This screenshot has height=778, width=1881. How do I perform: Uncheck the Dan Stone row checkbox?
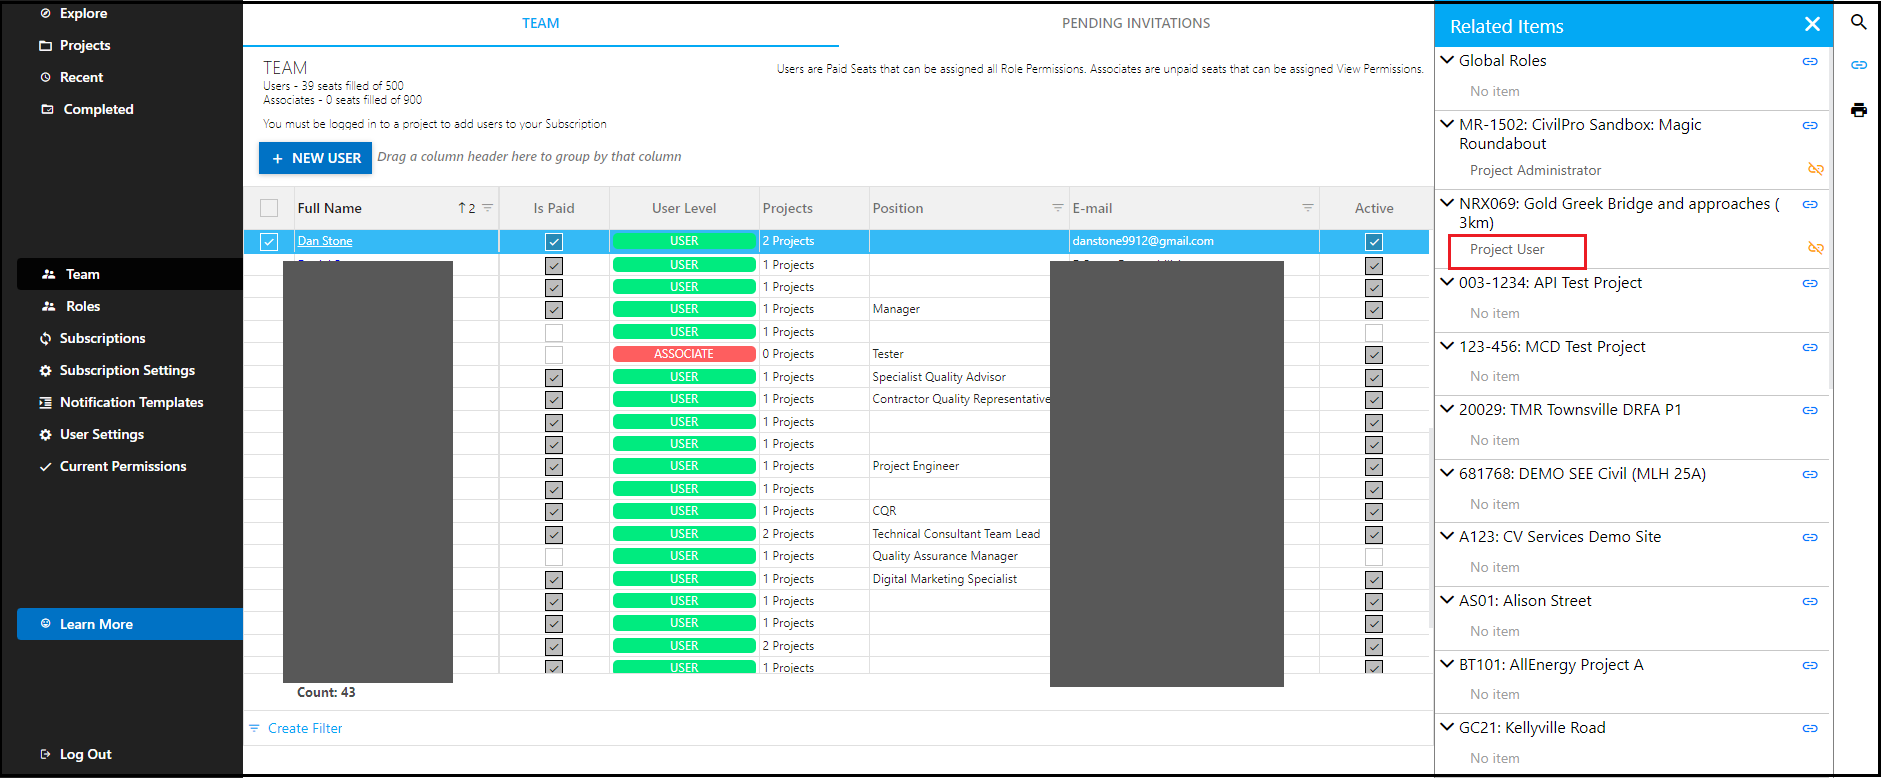point(269,242)
